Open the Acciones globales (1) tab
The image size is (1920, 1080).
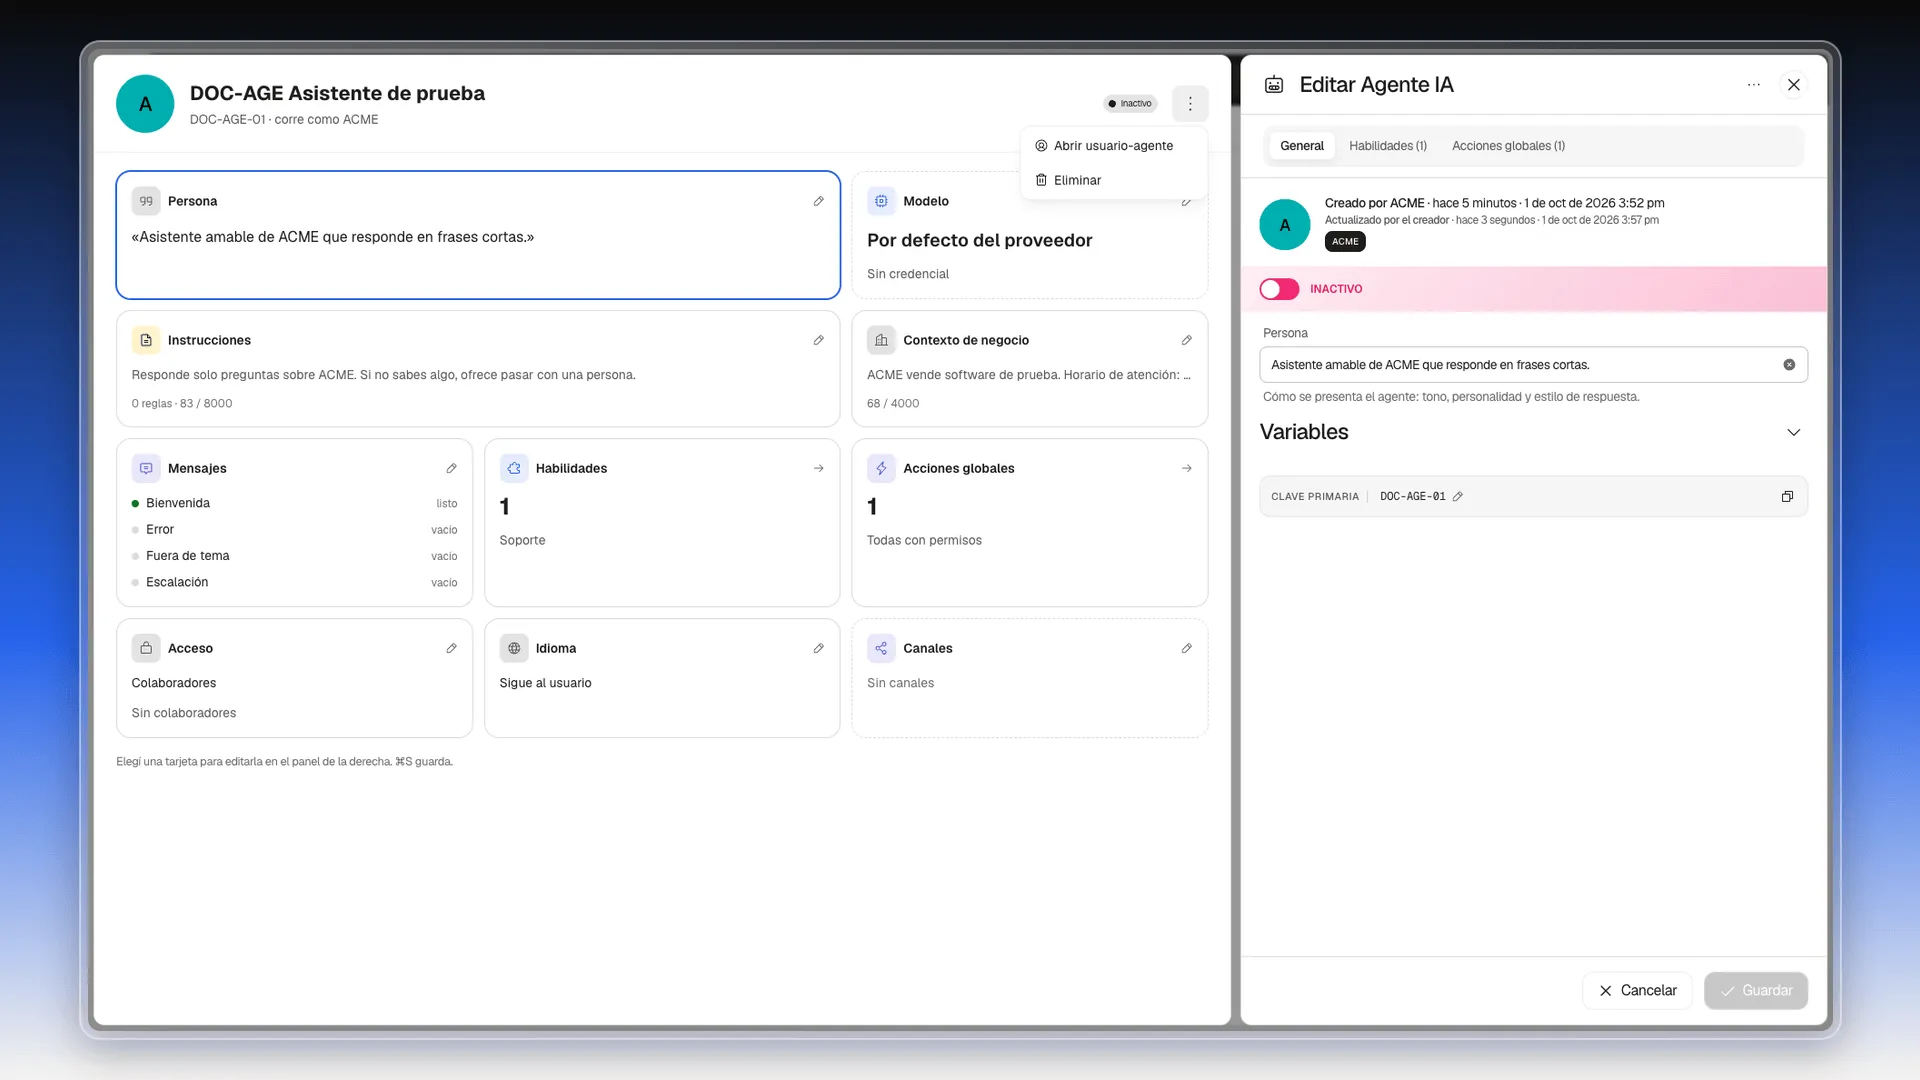point(1508,146)
